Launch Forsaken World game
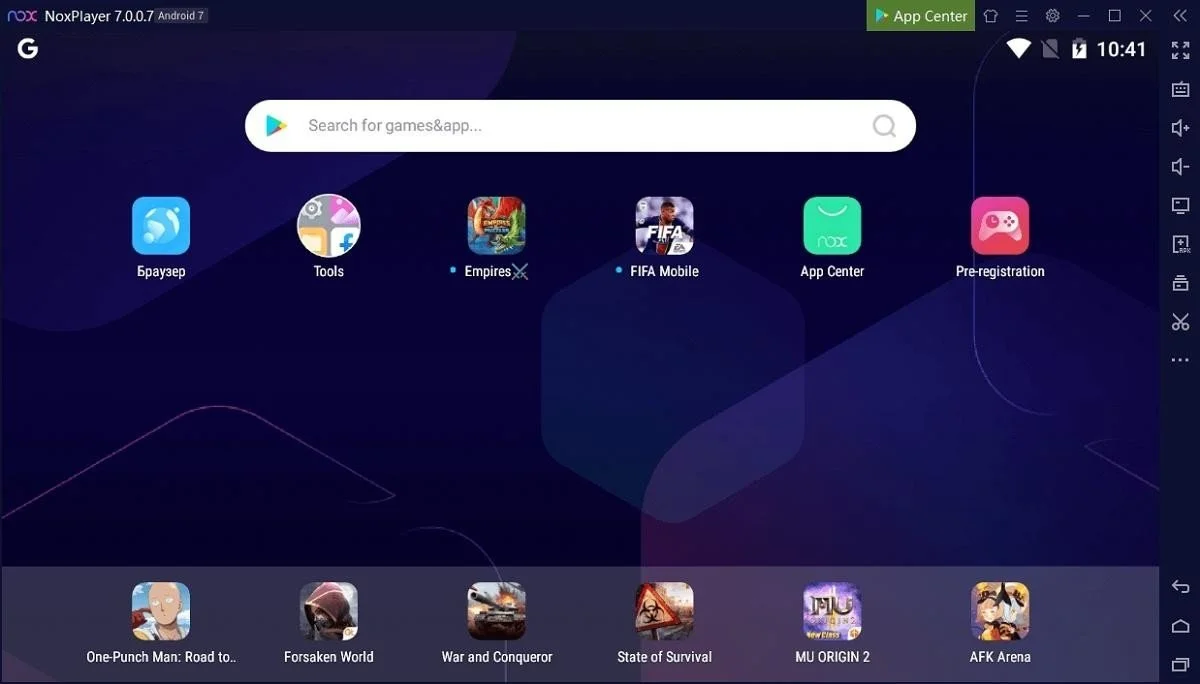The height and width of the screenshot is (684, 1200). 329,611
